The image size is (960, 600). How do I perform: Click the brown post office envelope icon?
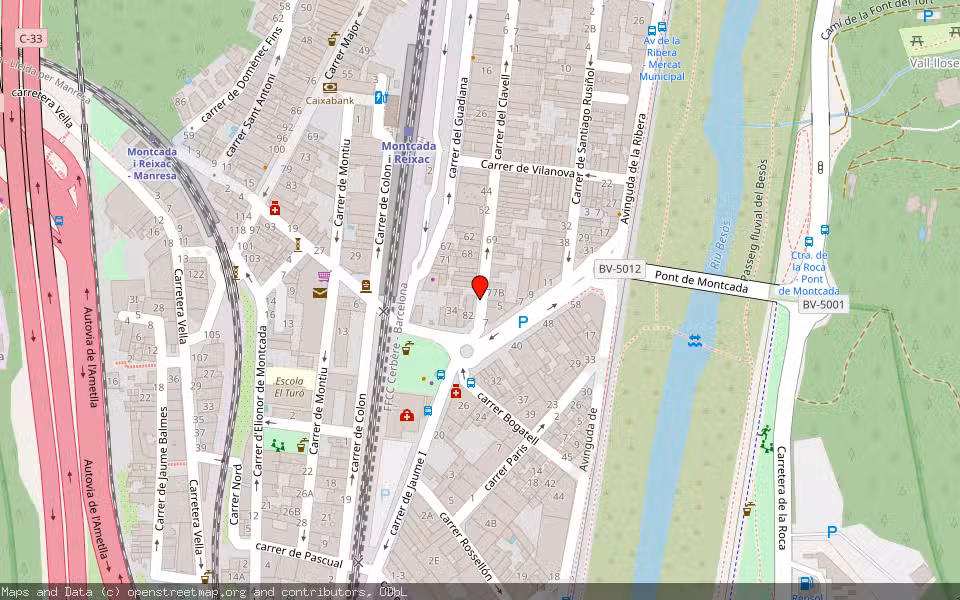coord(320,293)
